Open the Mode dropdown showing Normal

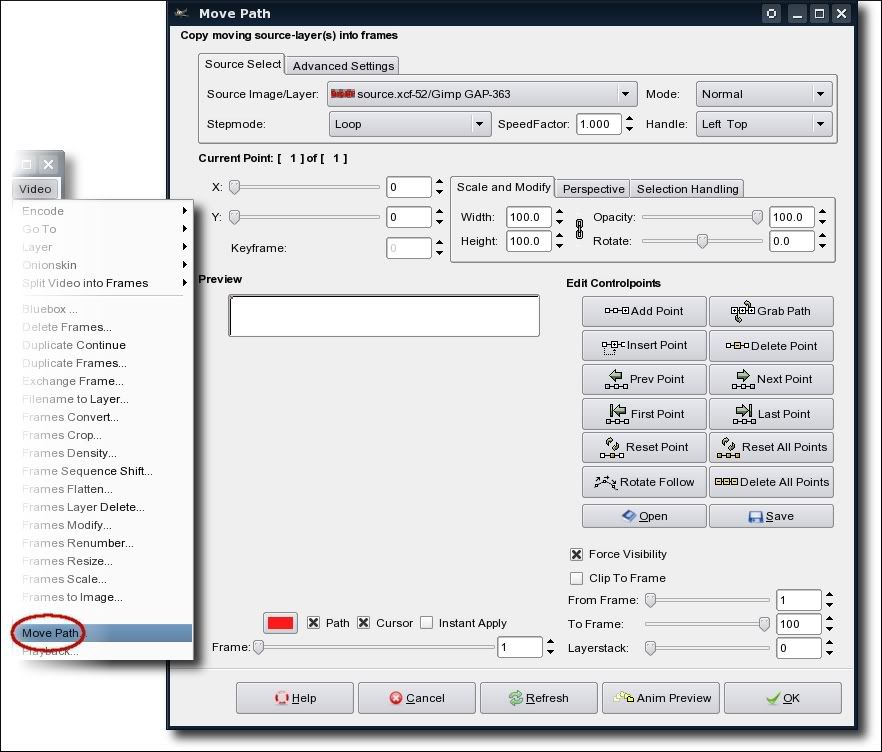[x=764, y=94]
